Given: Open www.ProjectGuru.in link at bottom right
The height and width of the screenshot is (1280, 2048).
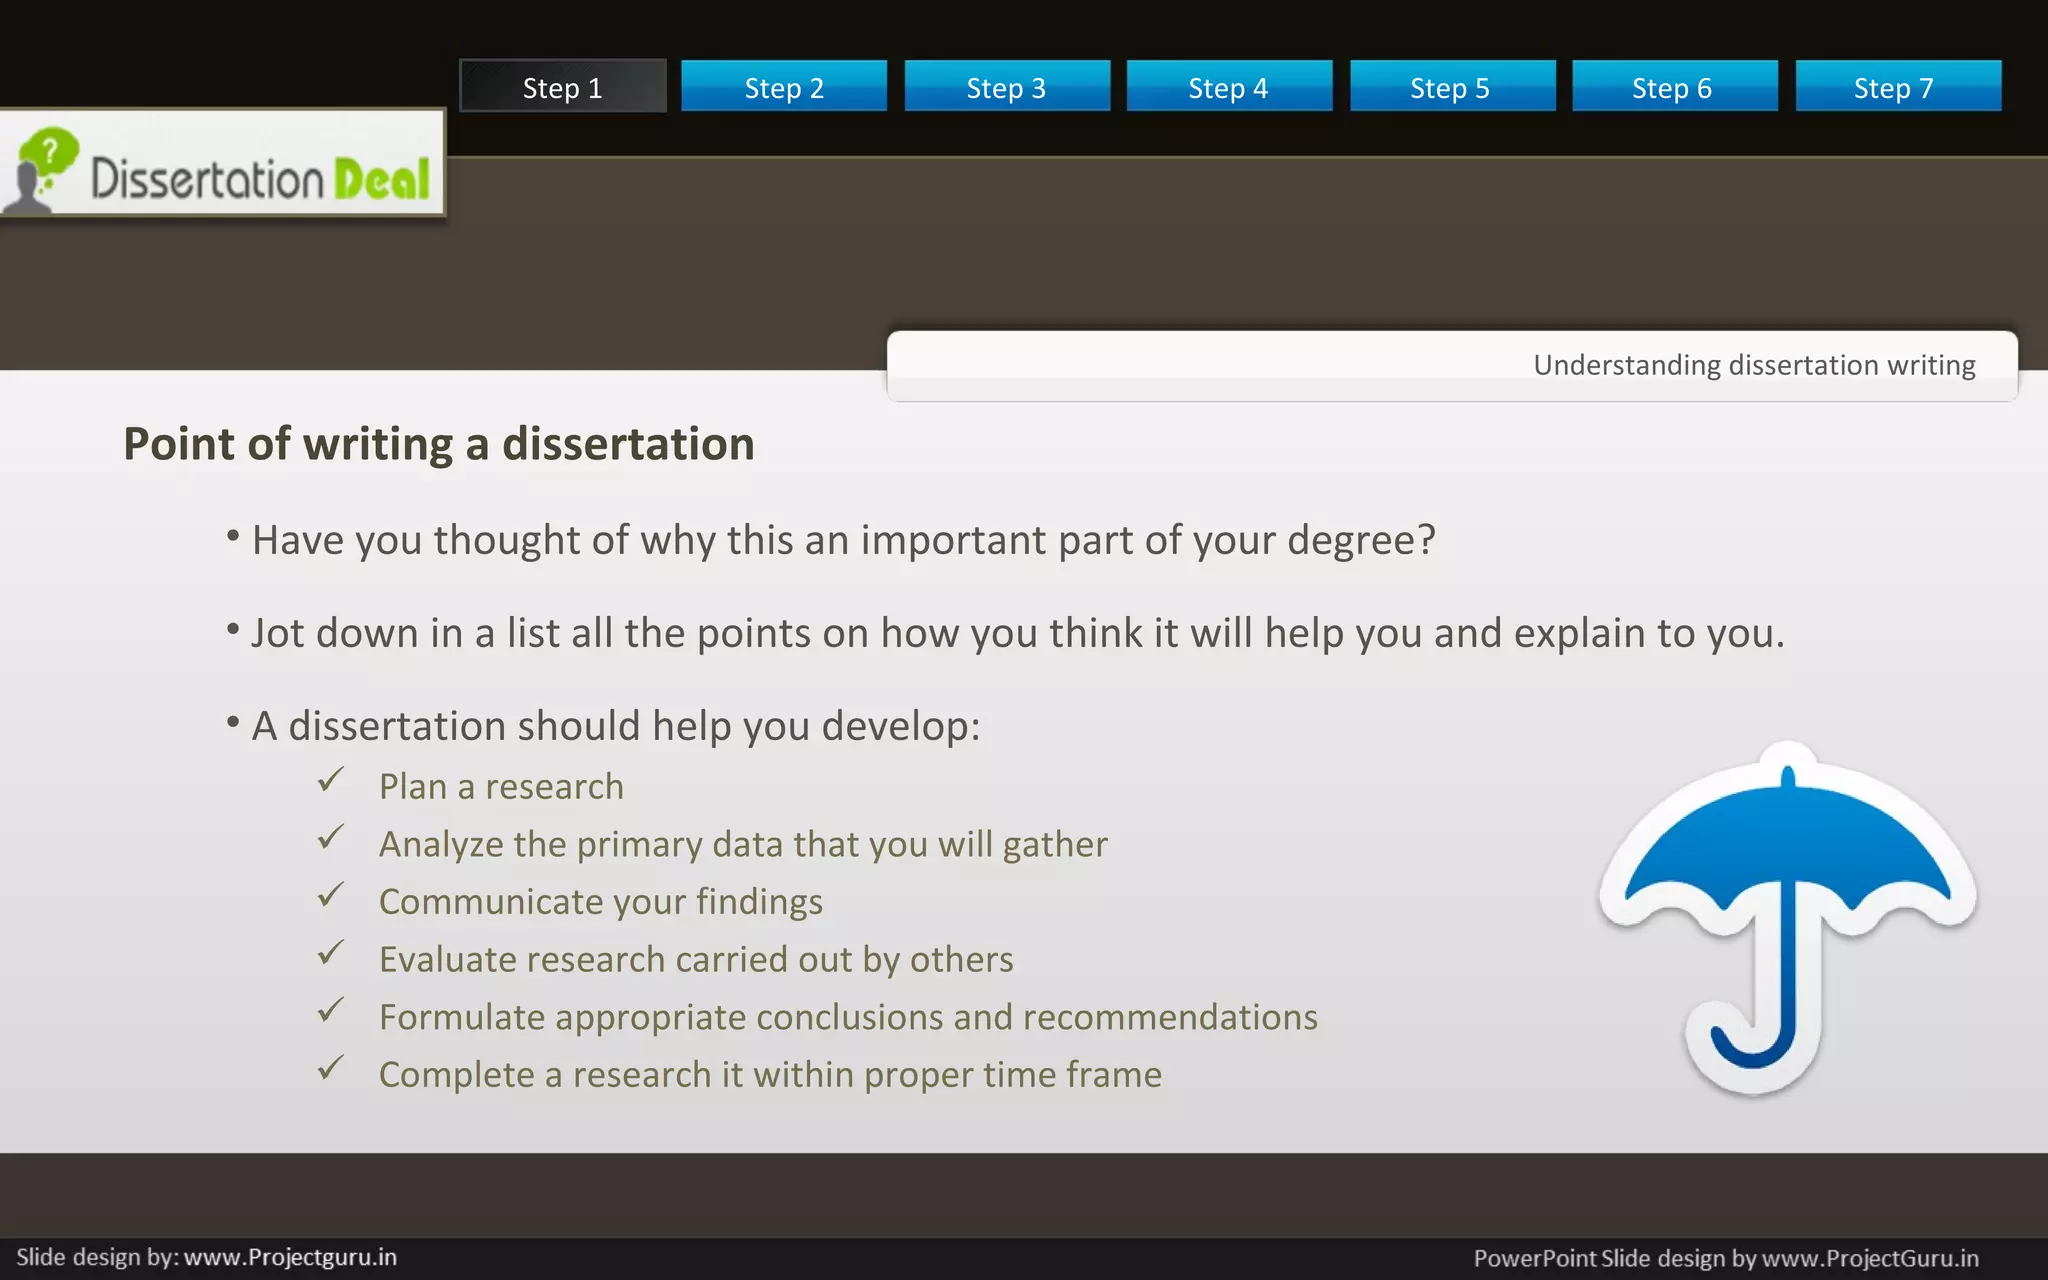Looking at the screenshot, I should (1869, 1258).
